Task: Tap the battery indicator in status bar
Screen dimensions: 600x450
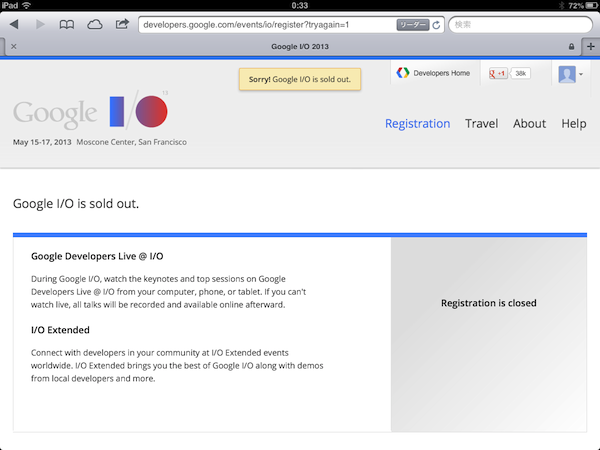Action: (591, 5)
